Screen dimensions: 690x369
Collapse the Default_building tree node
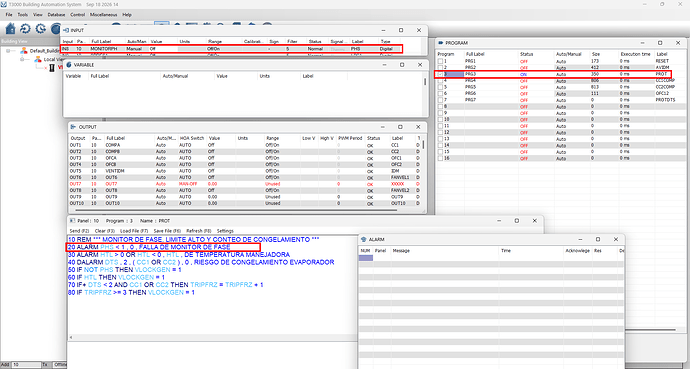pos(8,51)
